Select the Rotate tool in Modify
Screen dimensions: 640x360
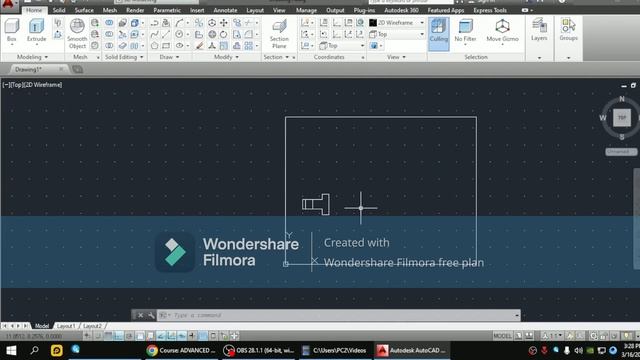tap(224, 34)
